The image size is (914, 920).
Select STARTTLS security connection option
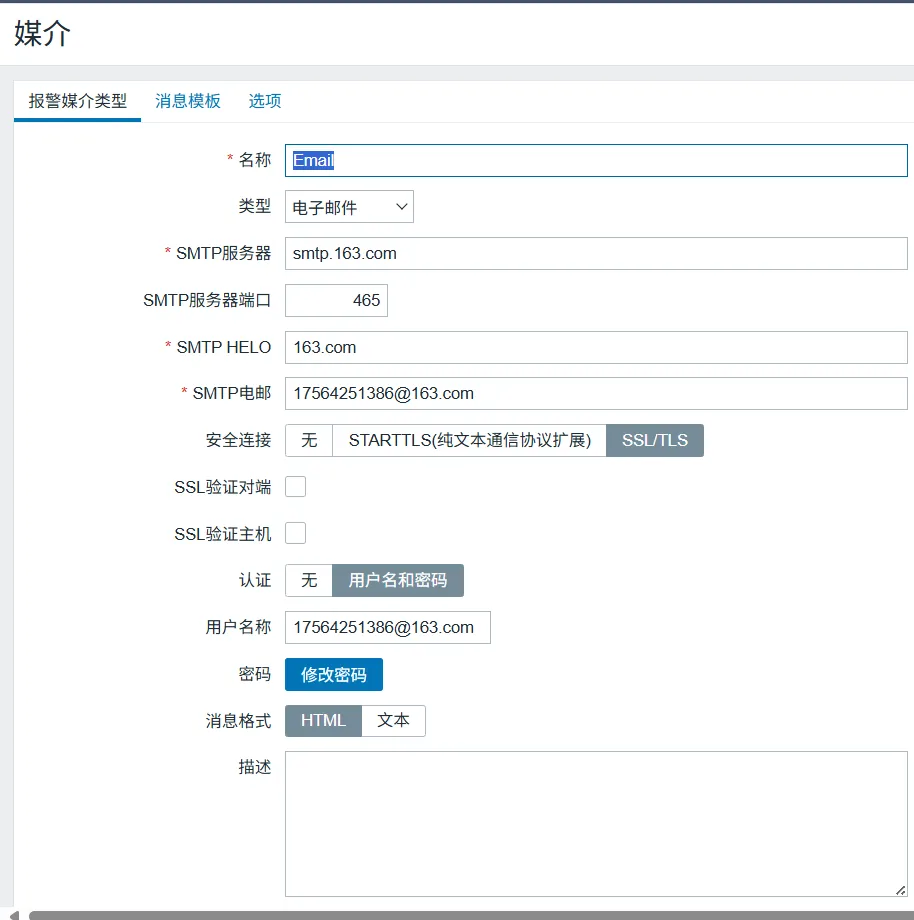(x=469, y=441)
